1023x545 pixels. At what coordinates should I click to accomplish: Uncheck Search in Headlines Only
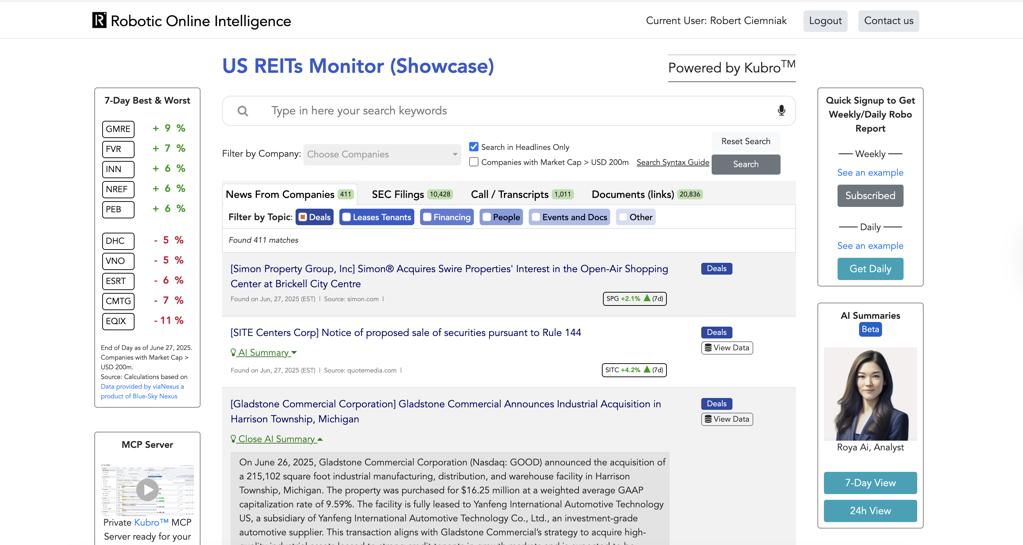pyautogui.click(x=474, y=147)
